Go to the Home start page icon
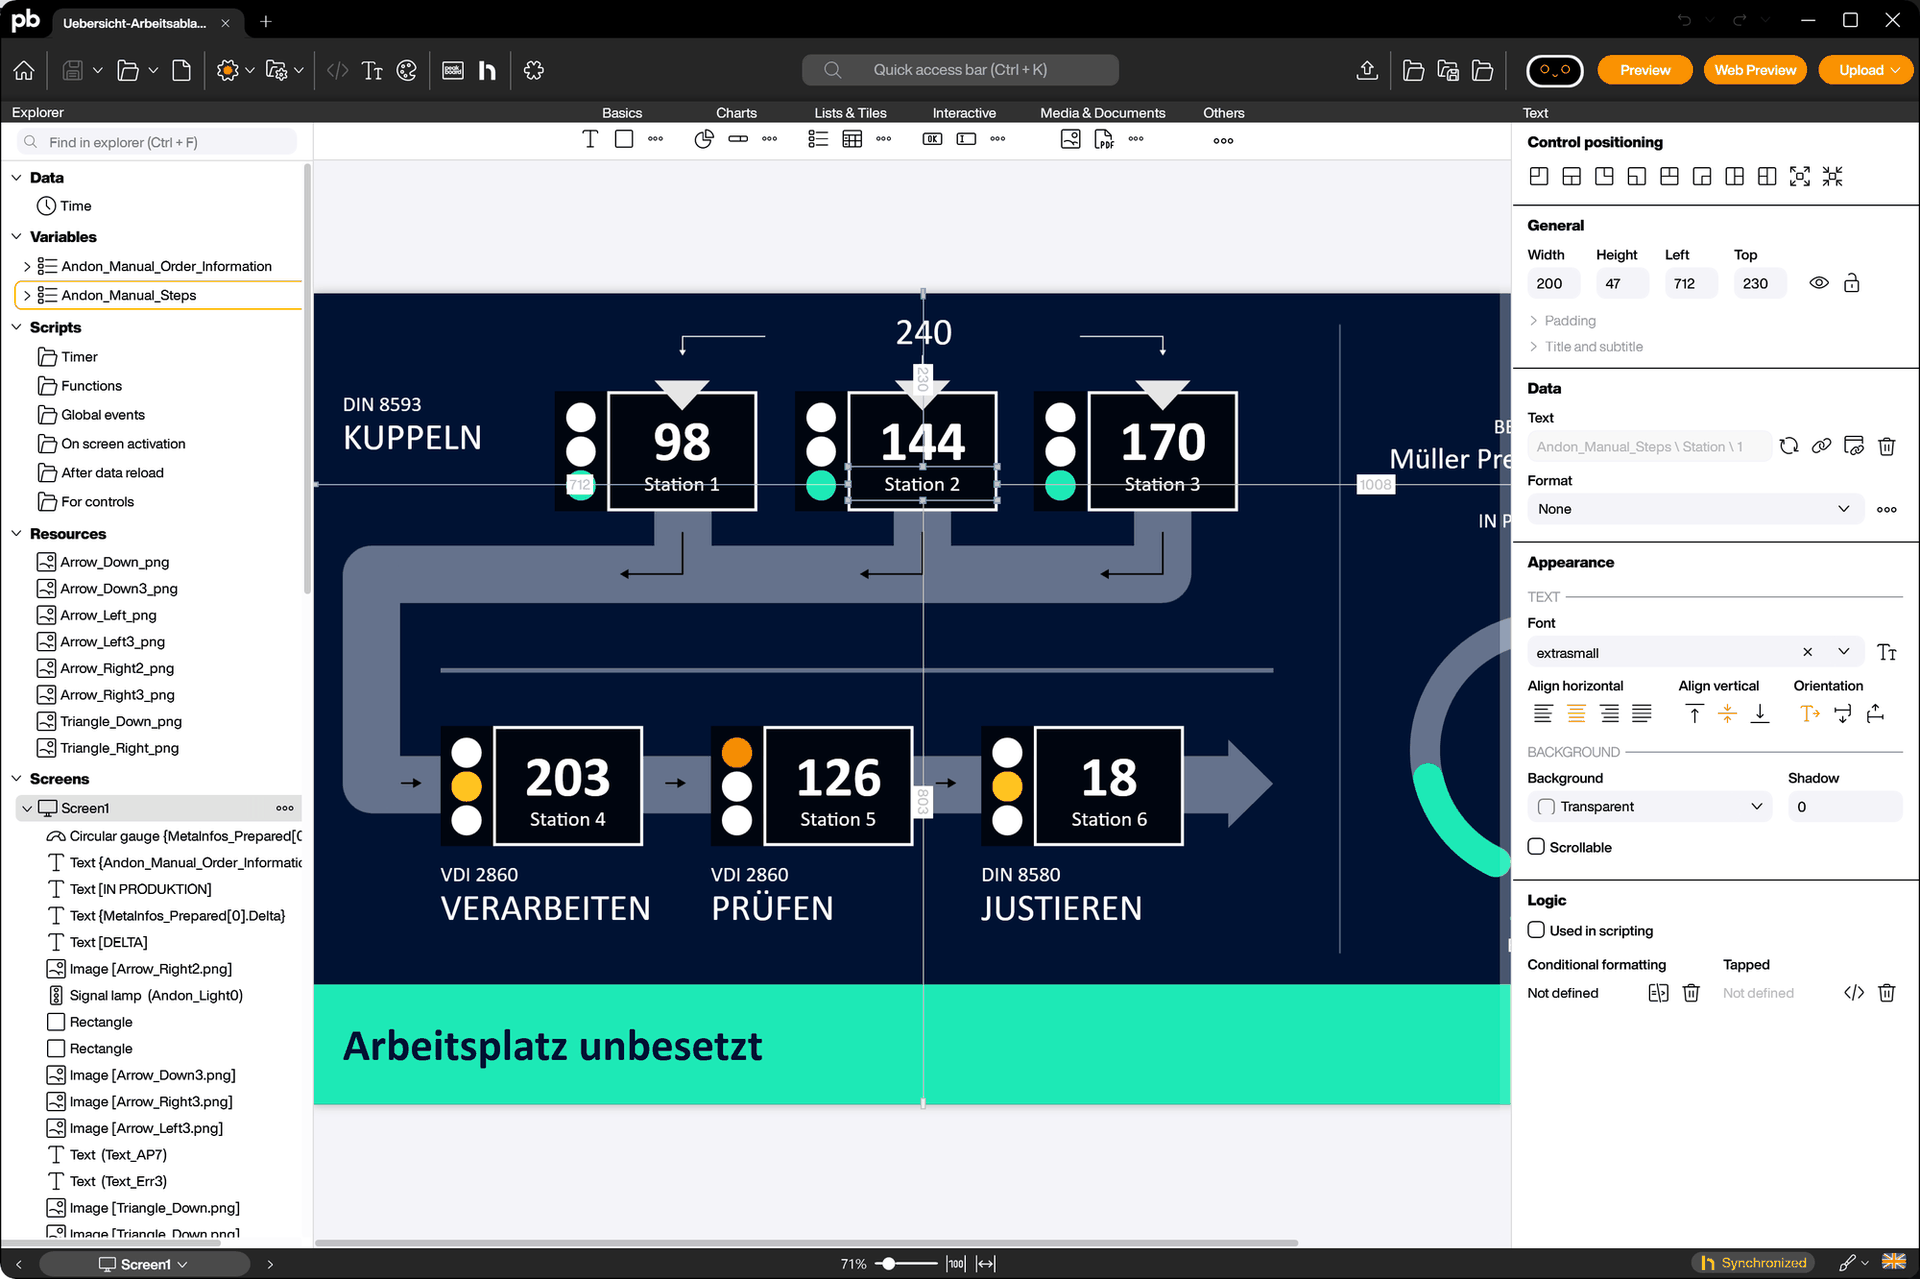Viewport: 1920px width, 1279px height. coord(24,70)
